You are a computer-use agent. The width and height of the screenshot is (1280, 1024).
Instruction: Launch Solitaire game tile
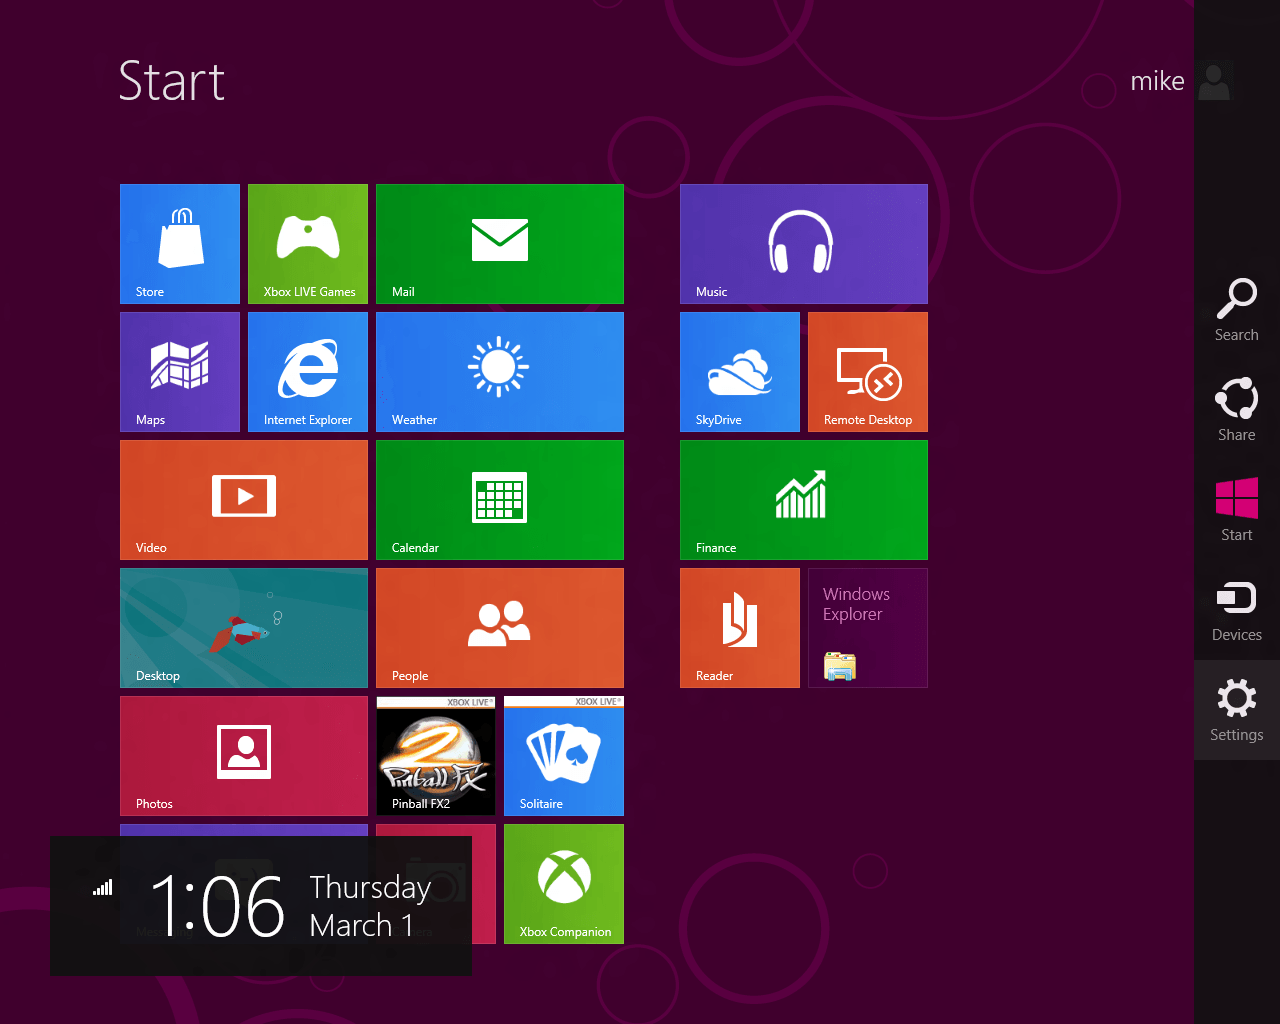(564, 756)
